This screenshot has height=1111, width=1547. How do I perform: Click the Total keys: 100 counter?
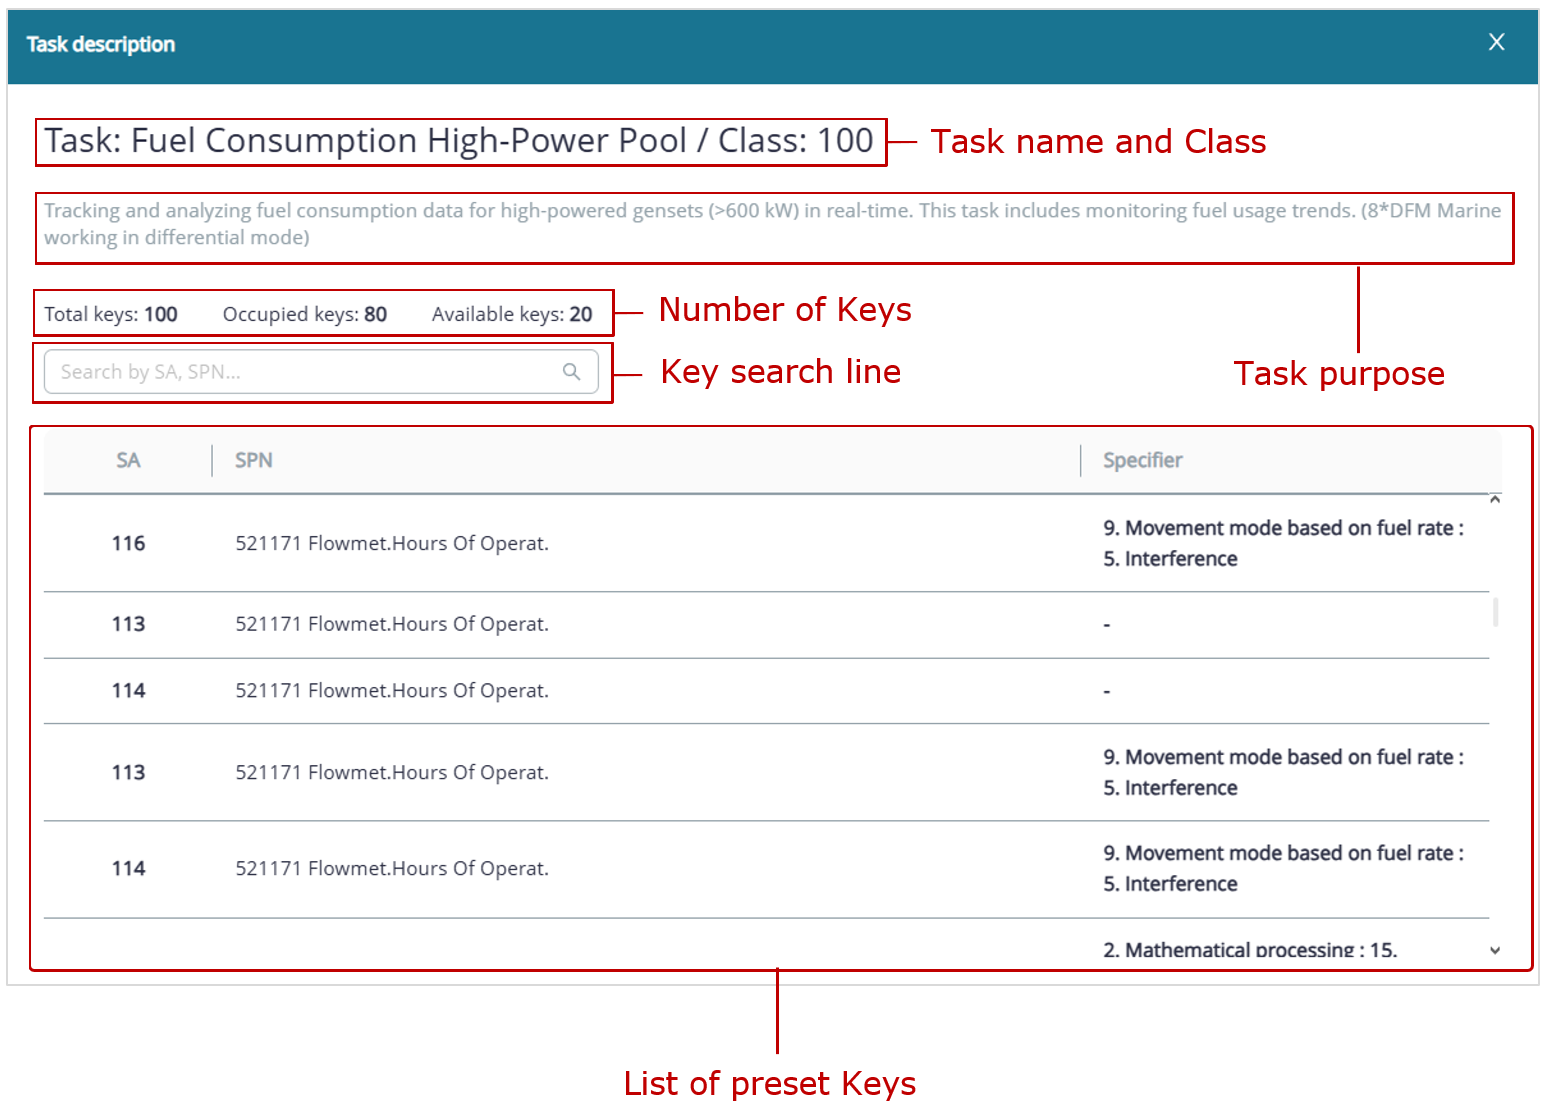(x=111, y=315)
